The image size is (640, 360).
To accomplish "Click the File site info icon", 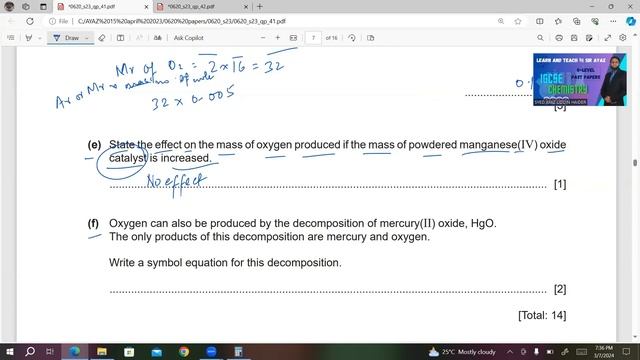I will pyautogui.click(x=58, y=21).
